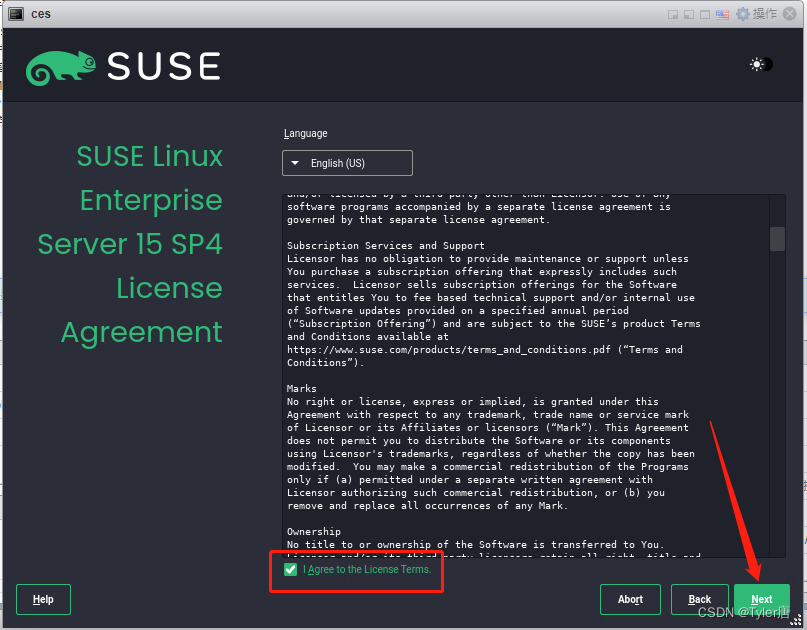Click the "Language" label
Screen dimensions: 807x630
point(306,133)
